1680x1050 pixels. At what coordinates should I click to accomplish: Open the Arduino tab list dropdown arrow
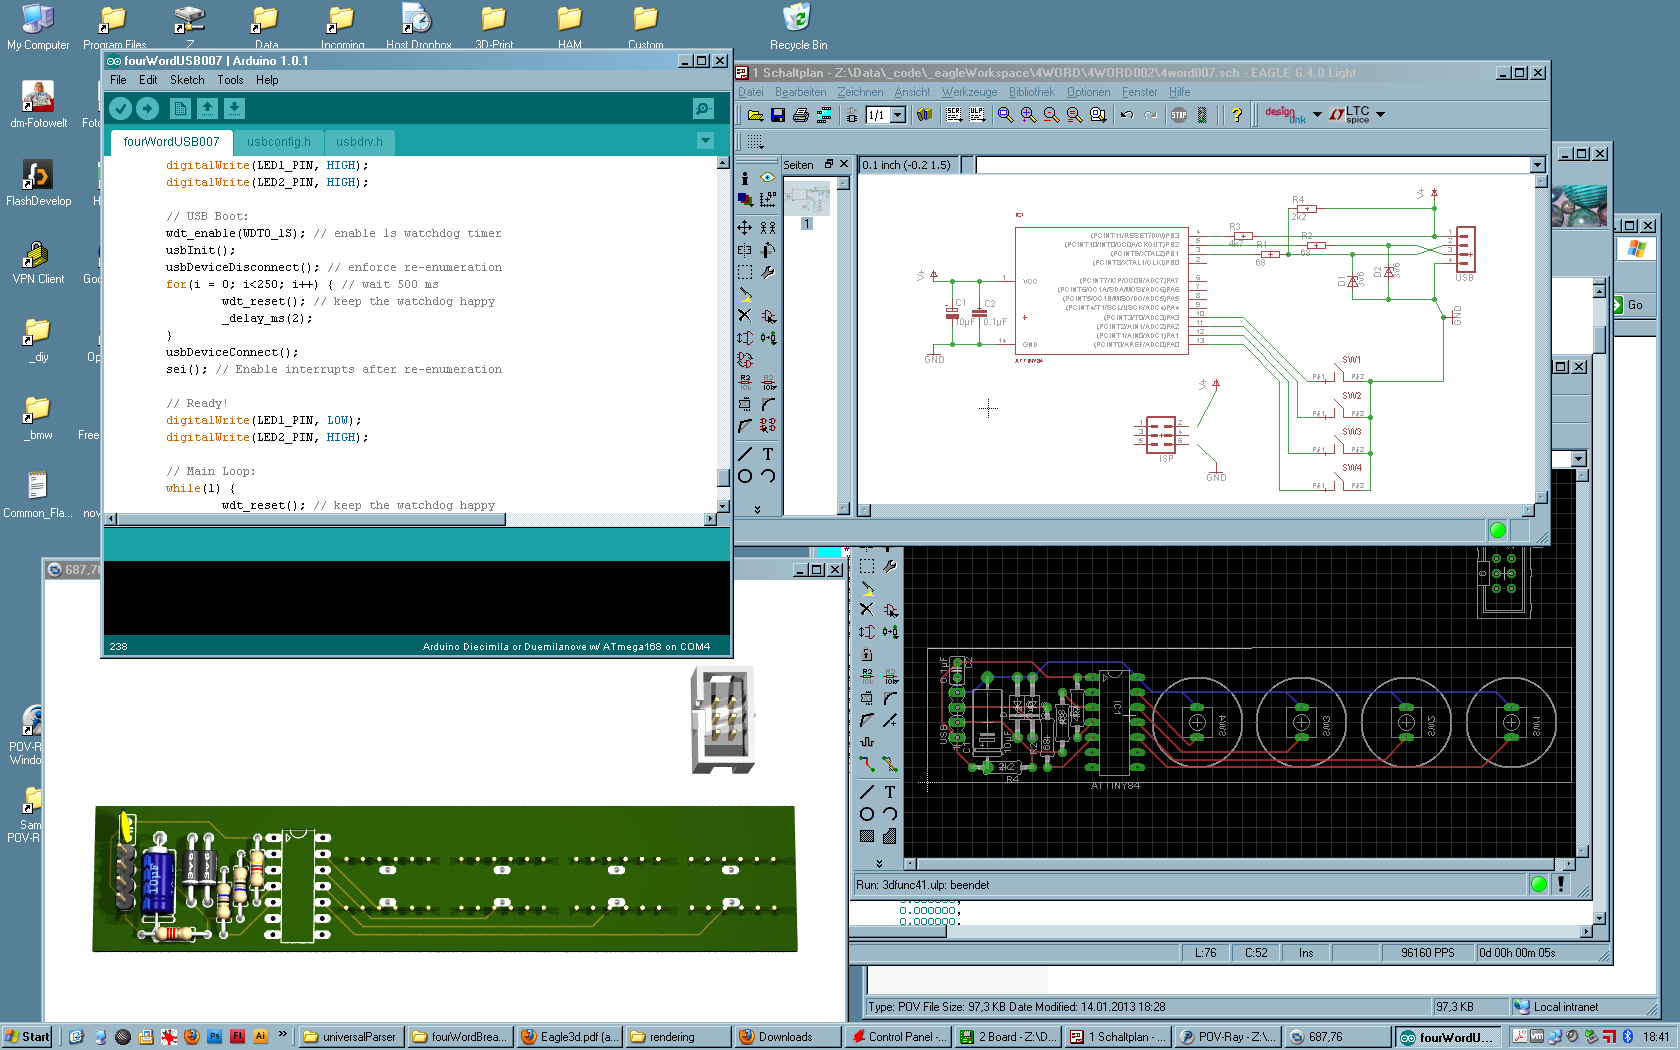tap(705, 141)
